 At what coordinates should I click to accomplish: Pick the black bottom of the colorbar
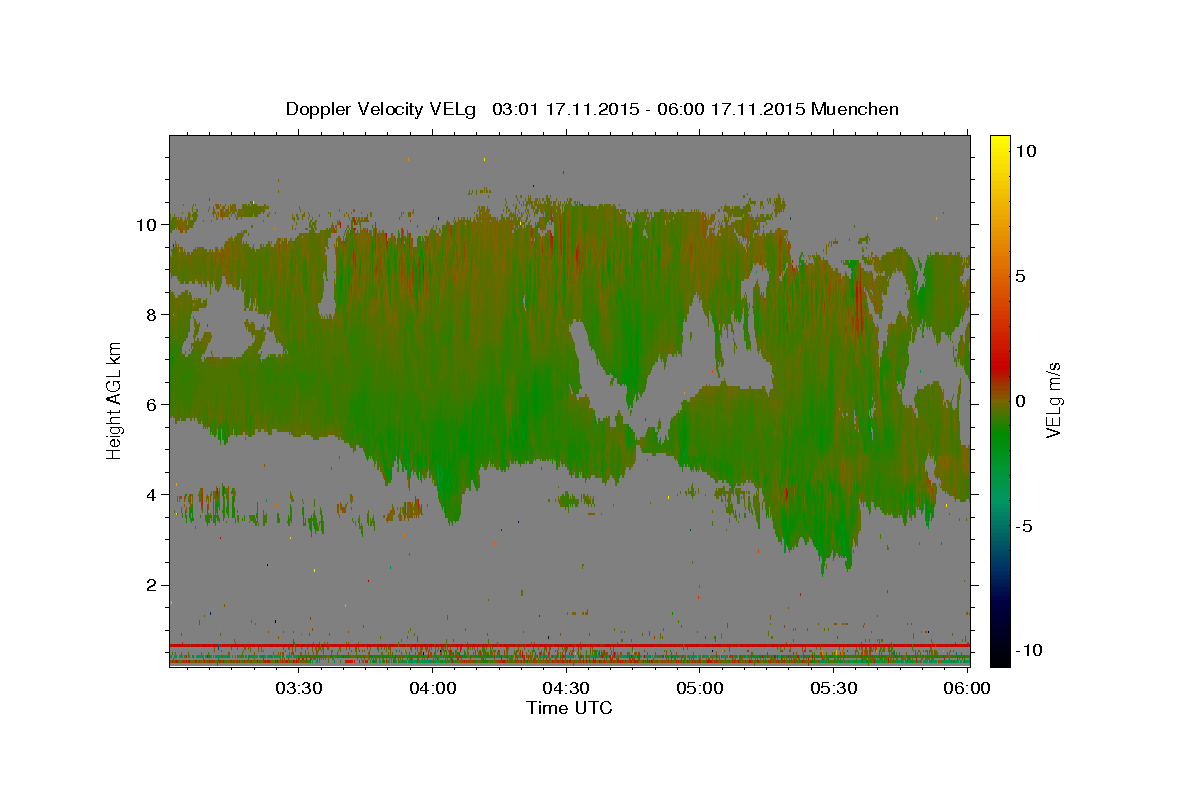click(1000, 657)
